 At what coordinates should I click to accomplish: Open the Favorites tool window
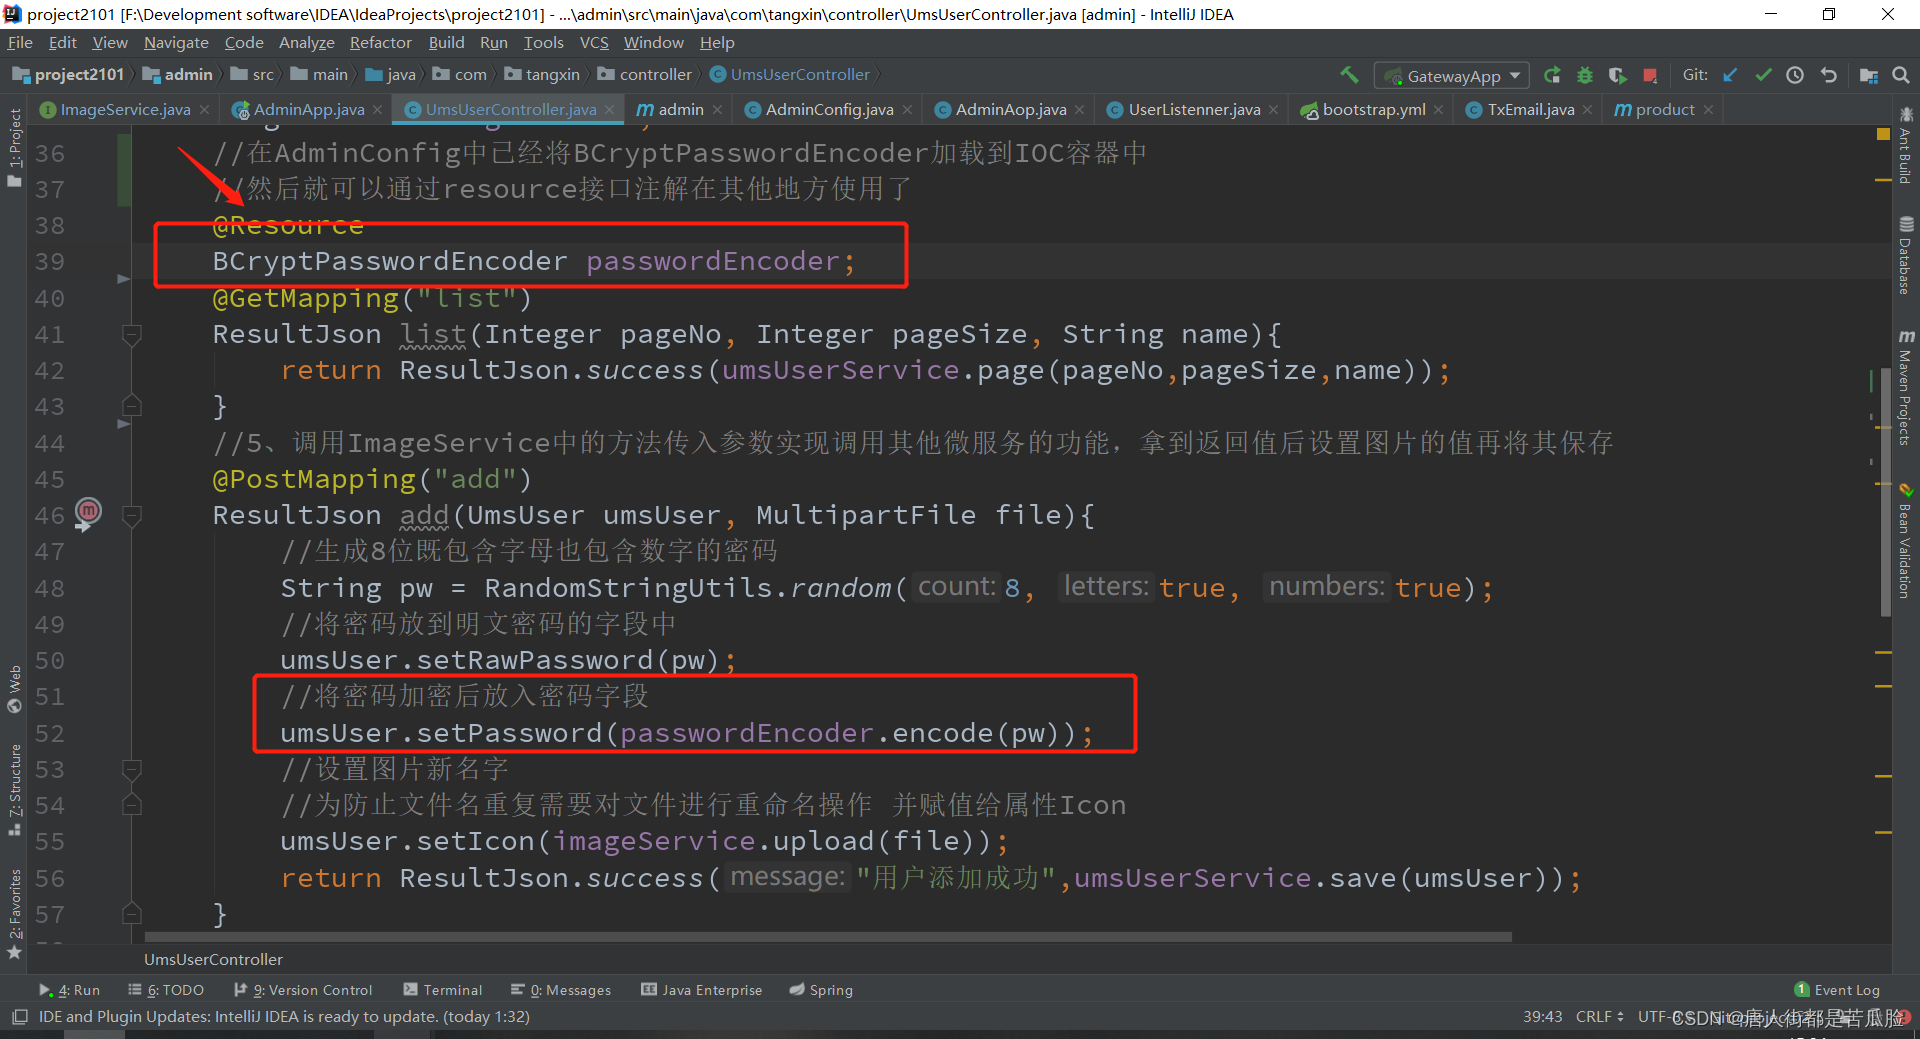[x=14, y=912]
